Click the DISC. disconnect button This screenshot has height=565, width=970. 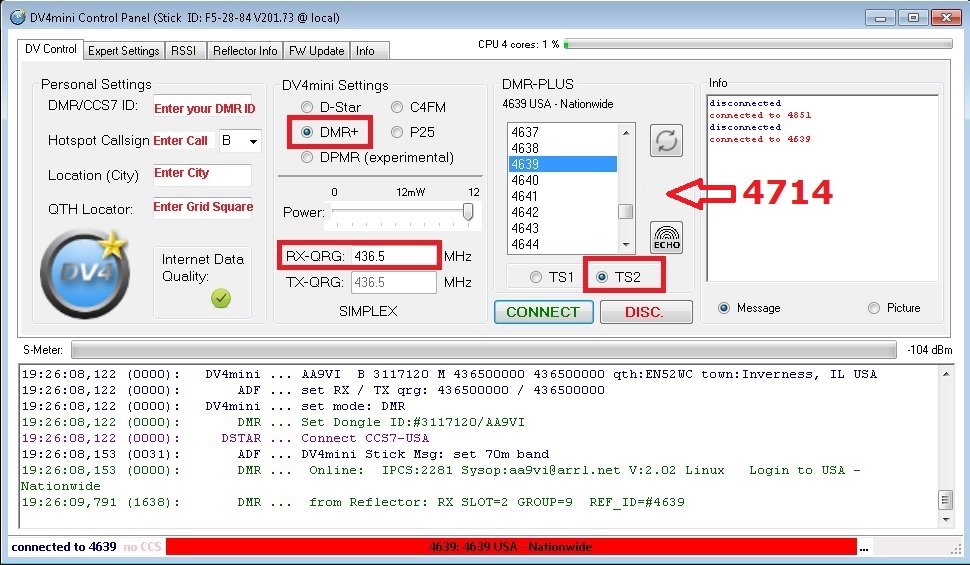click(x=646, y=312)
